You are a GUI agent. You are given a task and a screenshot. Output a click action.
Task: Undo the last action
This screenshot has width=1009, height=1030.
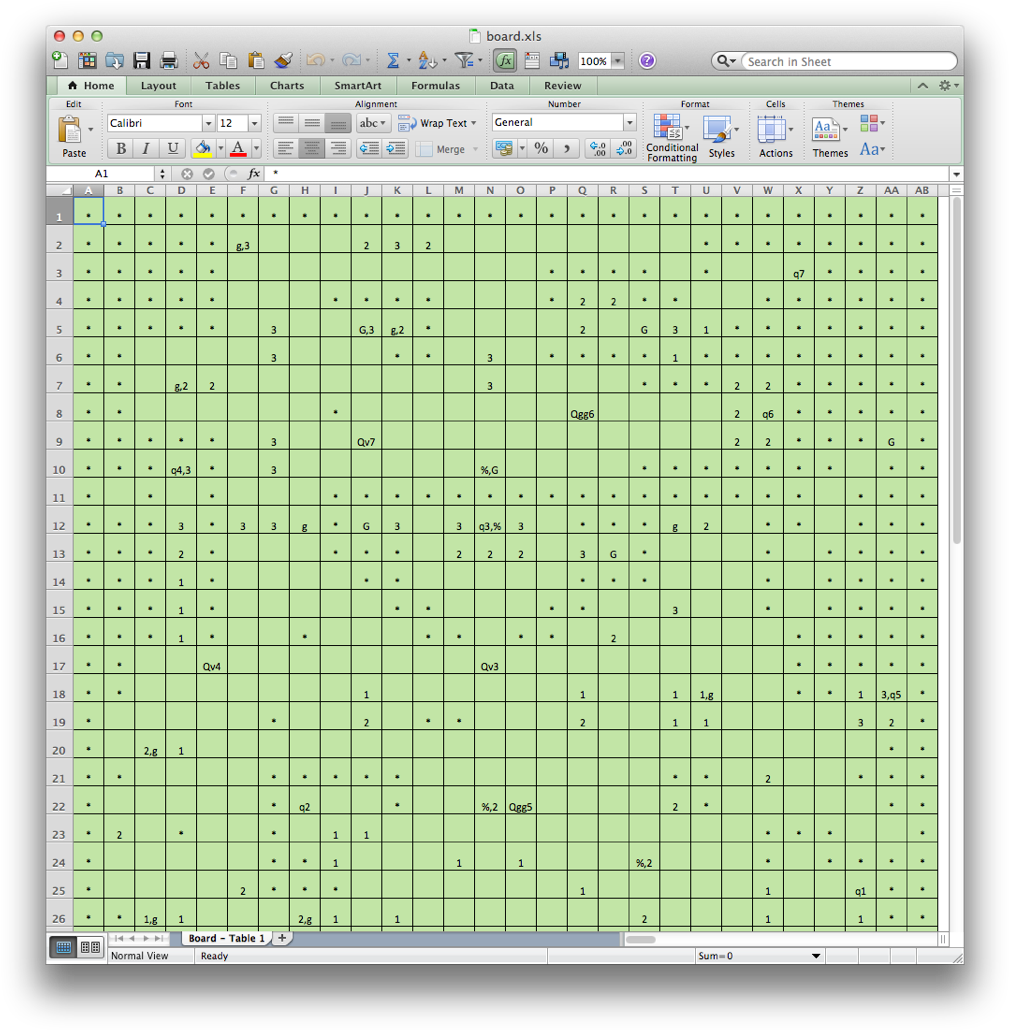(315, 60)
